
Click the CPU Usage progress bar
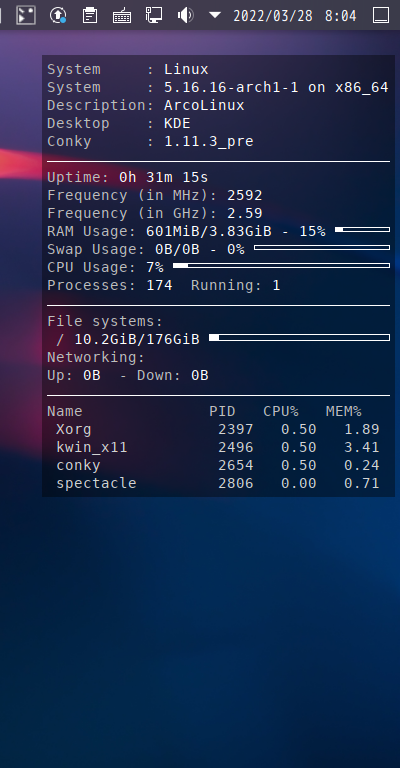tap(282, 265)
